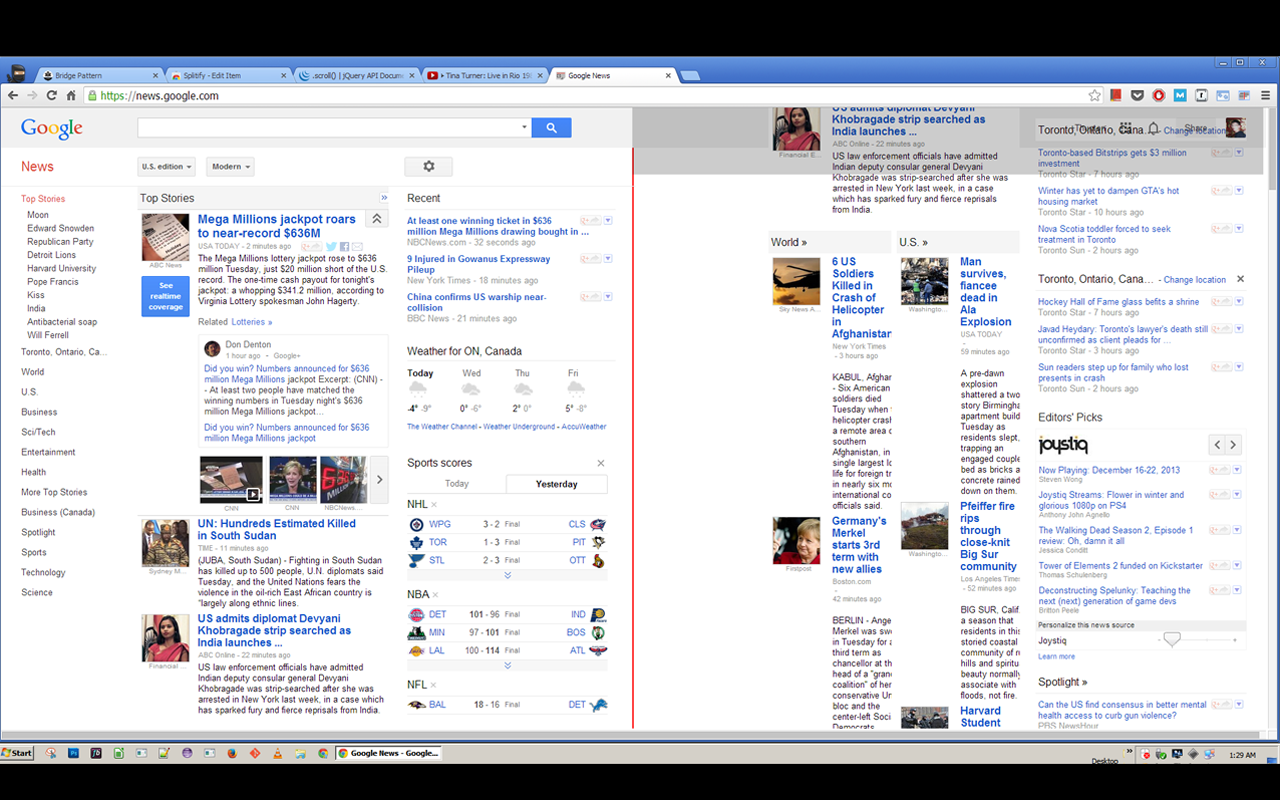
Task: Open the U.S. edition dropdown
Action: pos(166,167)
